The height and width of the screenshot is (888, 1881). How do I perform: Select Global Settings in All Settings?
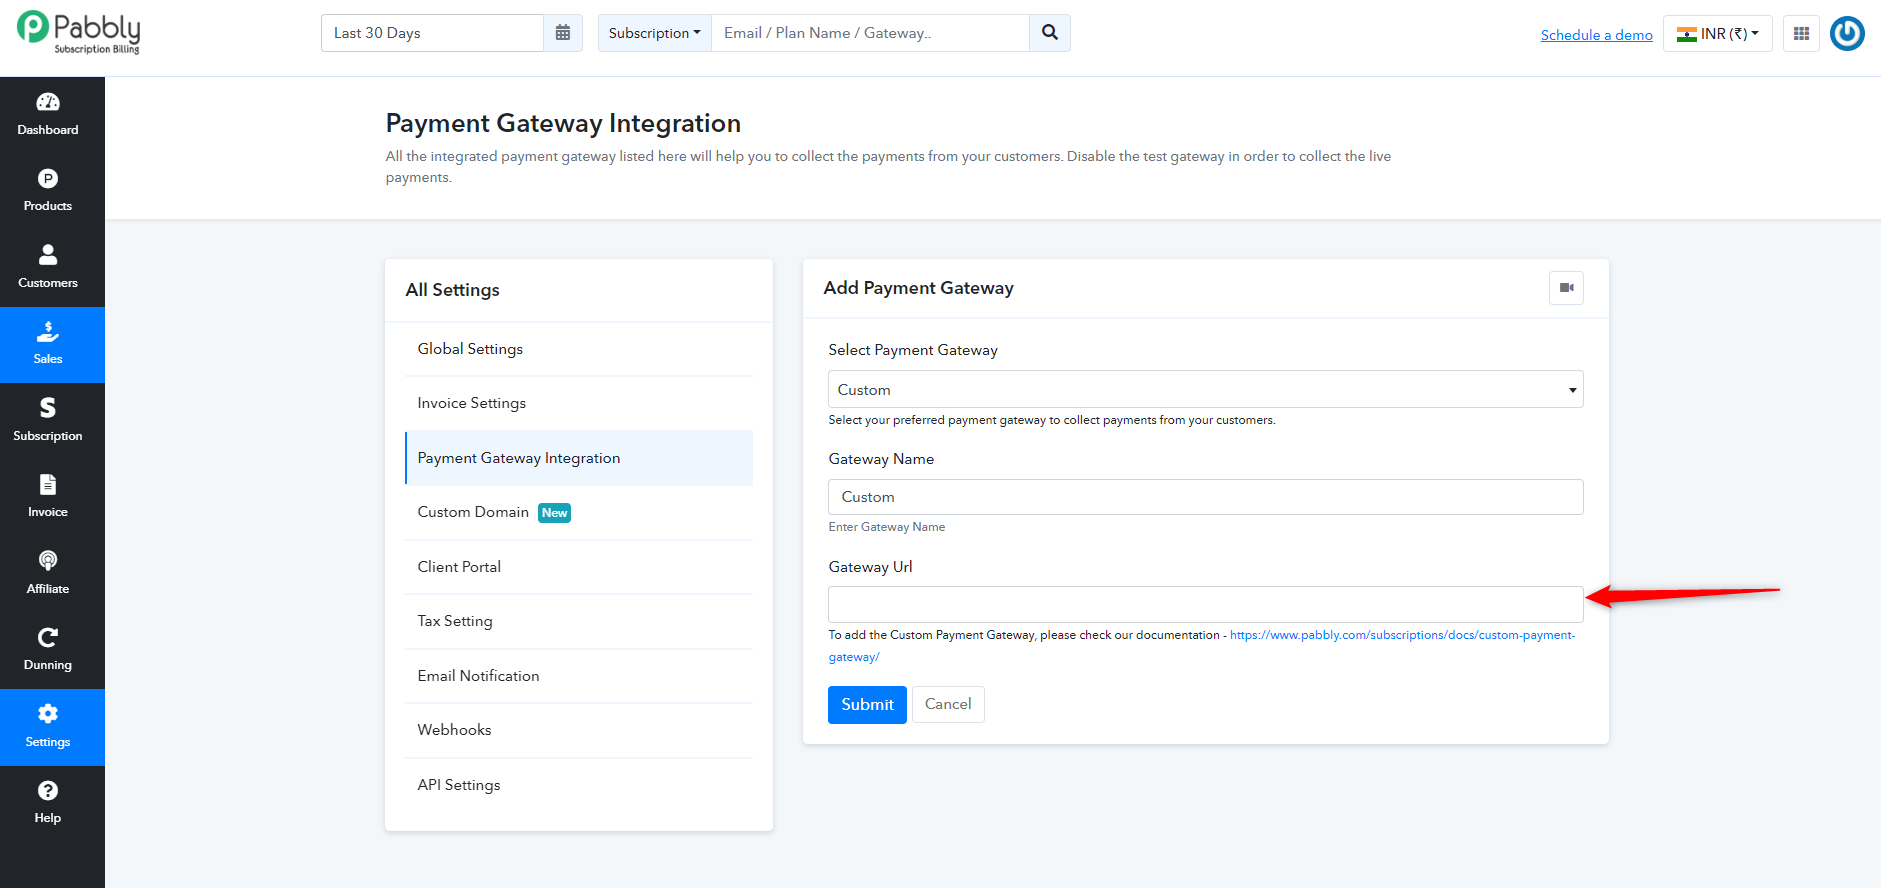(x=579, y=349)
